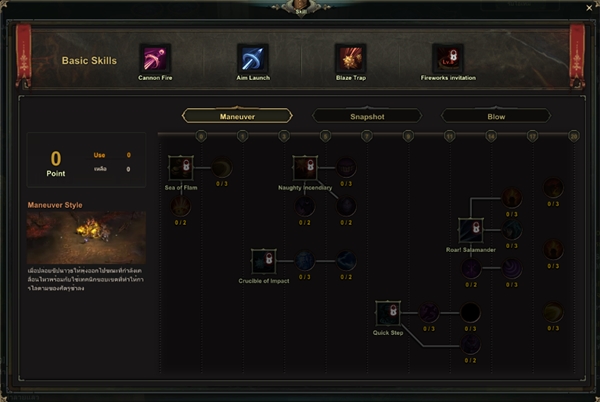The height and width of the screenshot is (402, 600).
Task: Click the first level marker on level bar
Action: point(201,136)
